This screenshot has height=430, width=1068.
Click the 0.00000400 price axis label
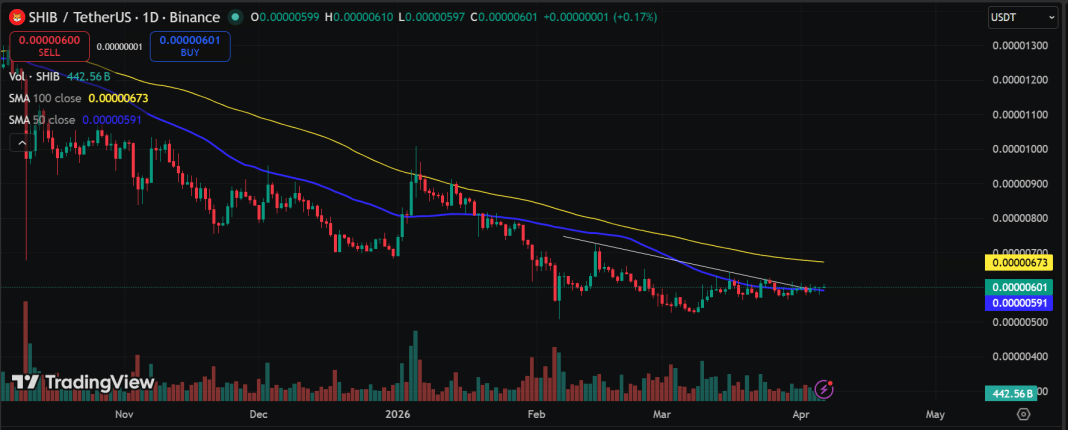(x=1018, y=356)
